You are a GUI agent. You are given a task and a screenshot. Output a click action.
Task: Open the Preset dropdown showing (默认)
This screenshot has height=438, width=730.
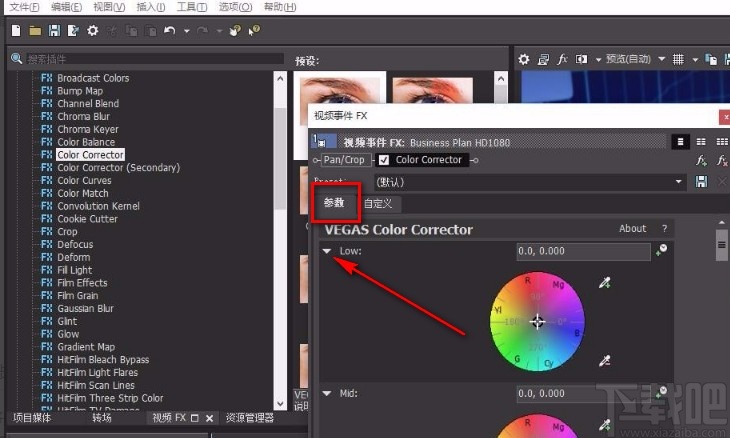[x=530, y=182]
